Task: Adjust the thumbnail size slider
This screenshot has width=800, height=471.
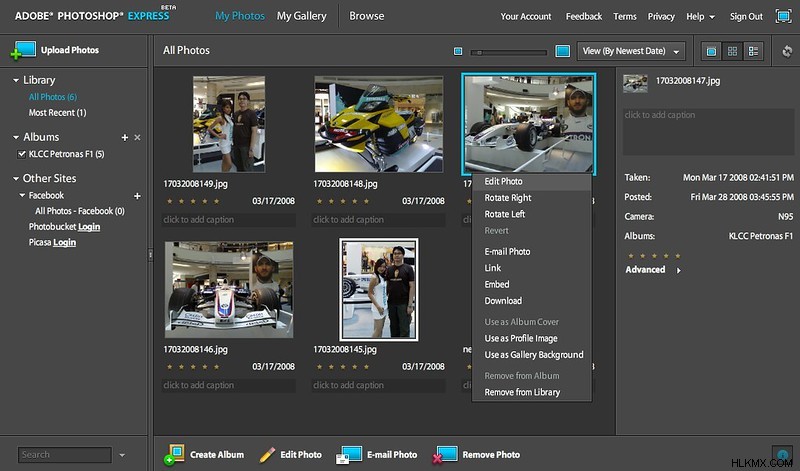Action: (x=509, y=52)
